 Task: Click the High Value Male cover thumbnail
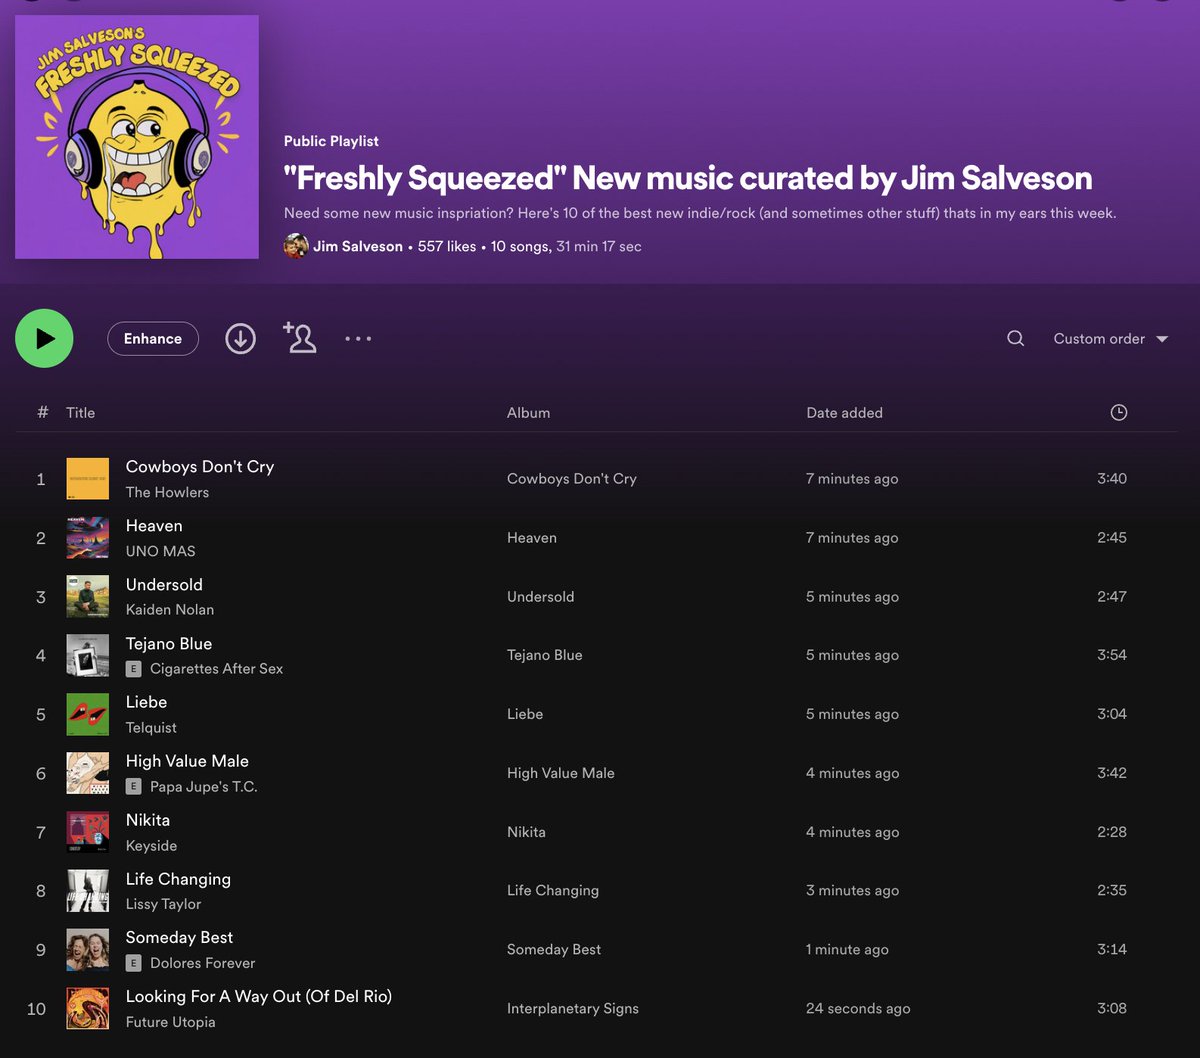click(x=87, y=773)
